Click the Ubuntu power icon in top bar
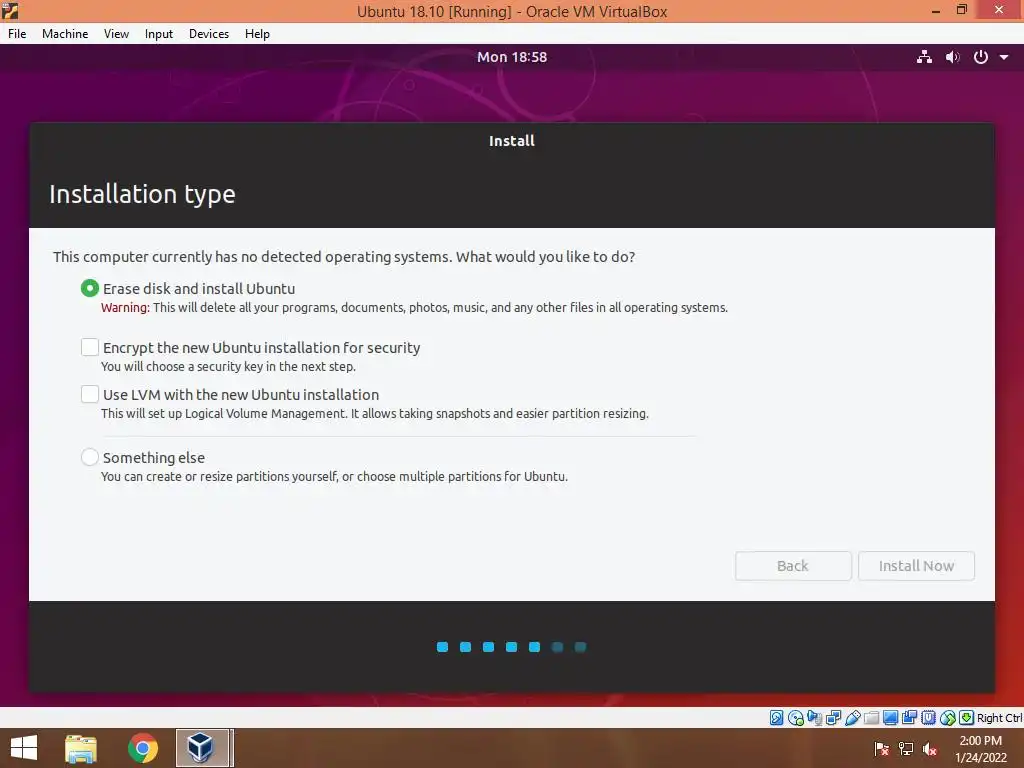Viewport: 1024px width, 768px height. click(x=981, y=57)
